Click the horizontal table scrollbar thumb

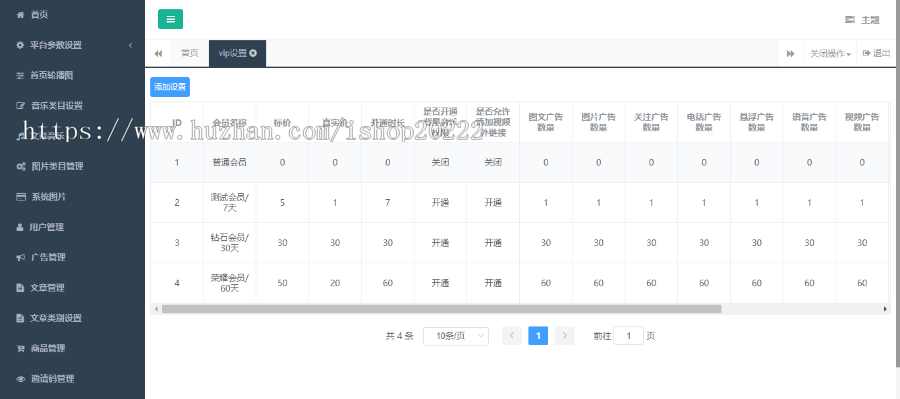(x=441, y=309)
